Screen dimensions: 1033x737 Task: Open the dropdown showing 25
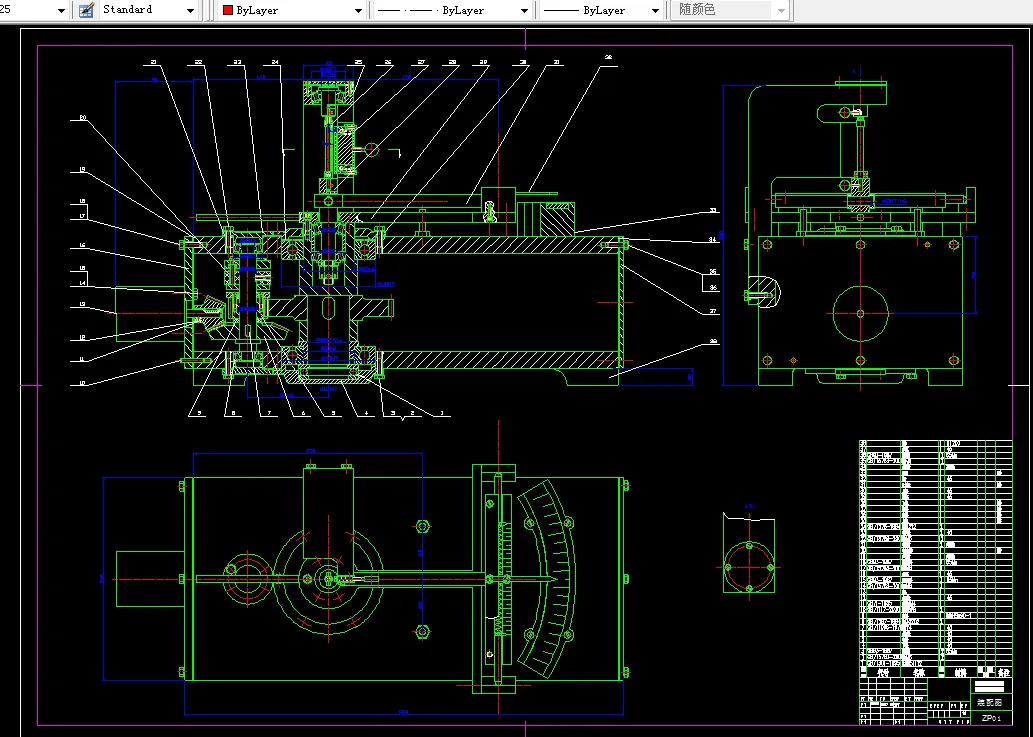(x=34, y=11)
